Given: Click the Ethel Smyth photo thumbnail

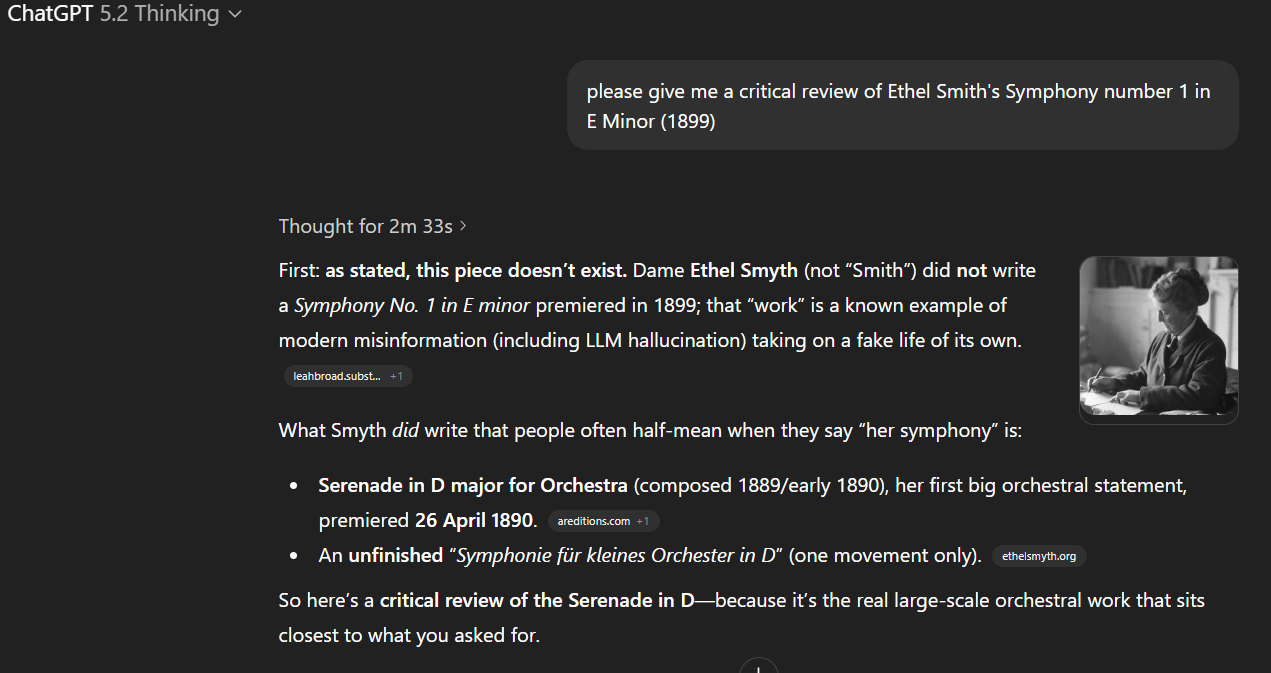Looking at the screenshot, I should click(x=1158, y=340).
